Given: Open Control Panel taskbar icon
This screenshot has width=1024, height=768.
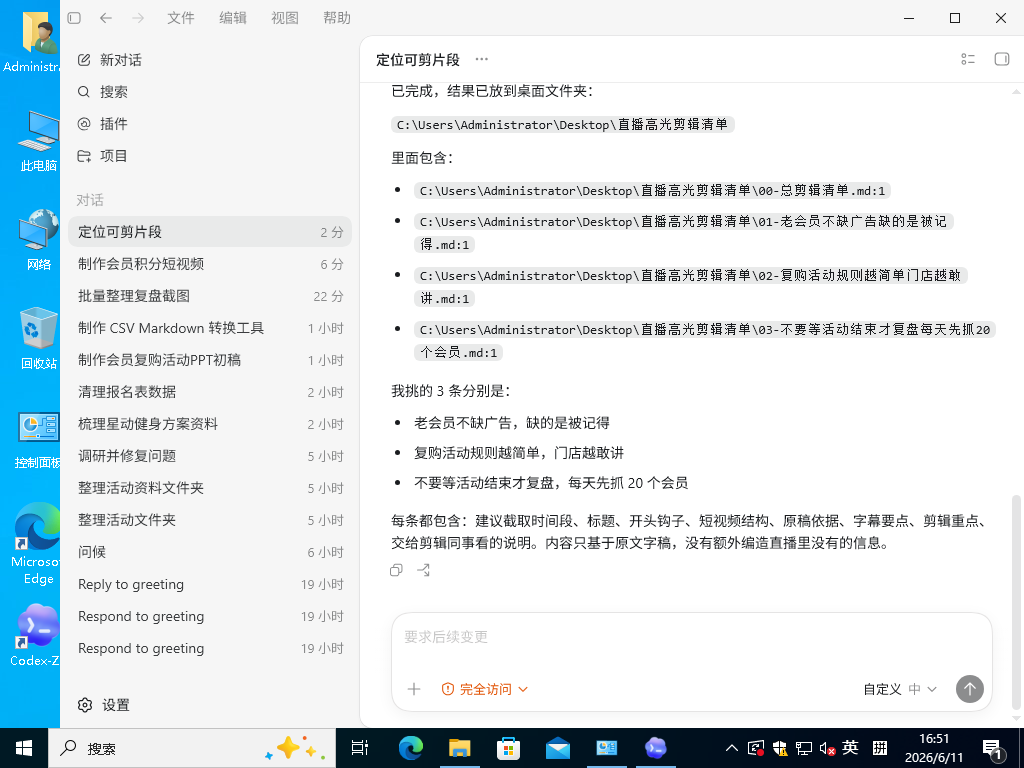Looking at the screenshot, I should pyautogui.click(x=607, y=748).
